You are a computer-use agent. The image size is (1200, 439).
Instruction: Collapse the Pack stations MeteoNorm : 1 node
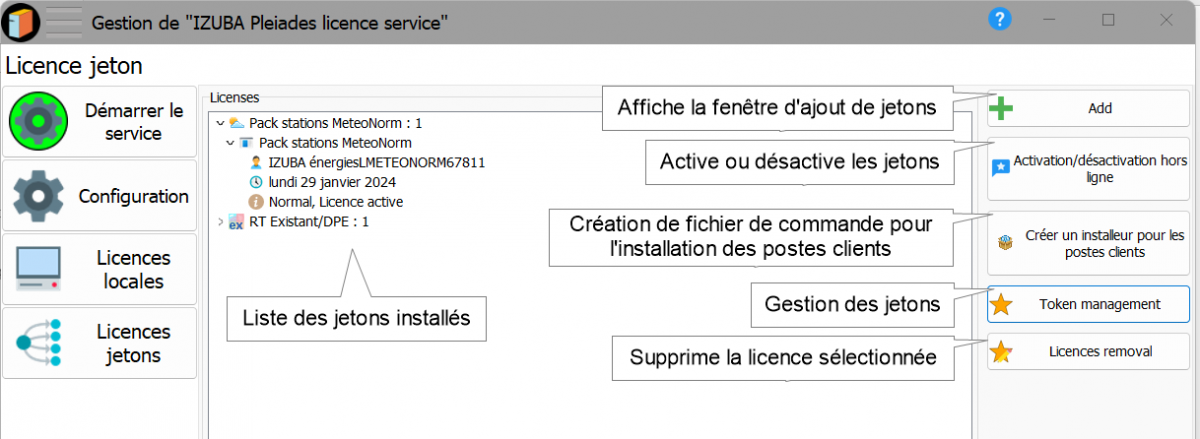pyautogui.click(x=221, y=123)
